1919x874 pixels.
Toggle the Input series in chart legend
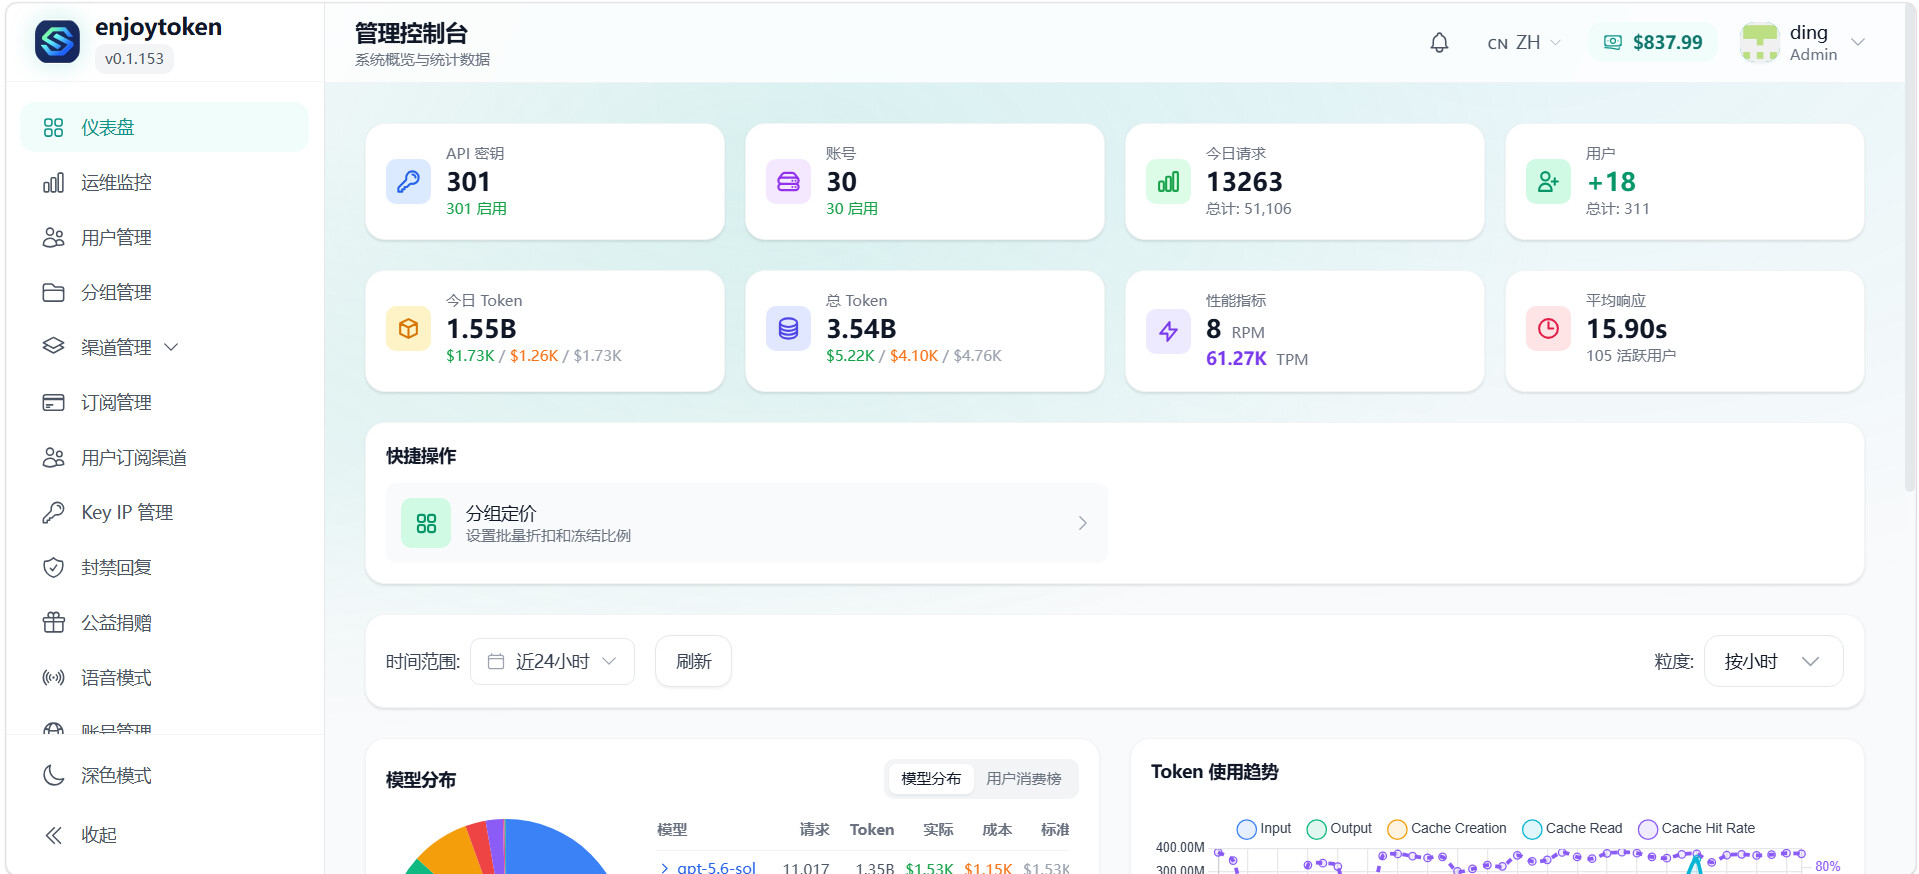1264,829
